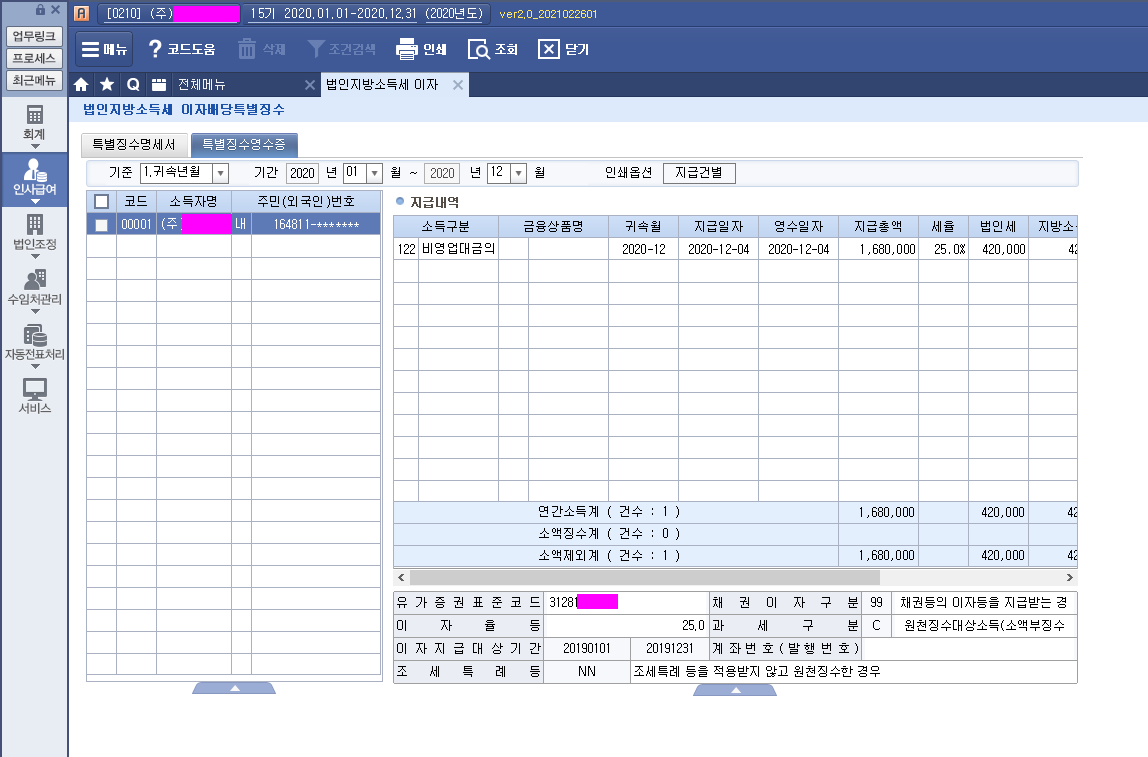Open the 자동전표처리 sidebar module

pyautogui.click(x=35, y=343)
